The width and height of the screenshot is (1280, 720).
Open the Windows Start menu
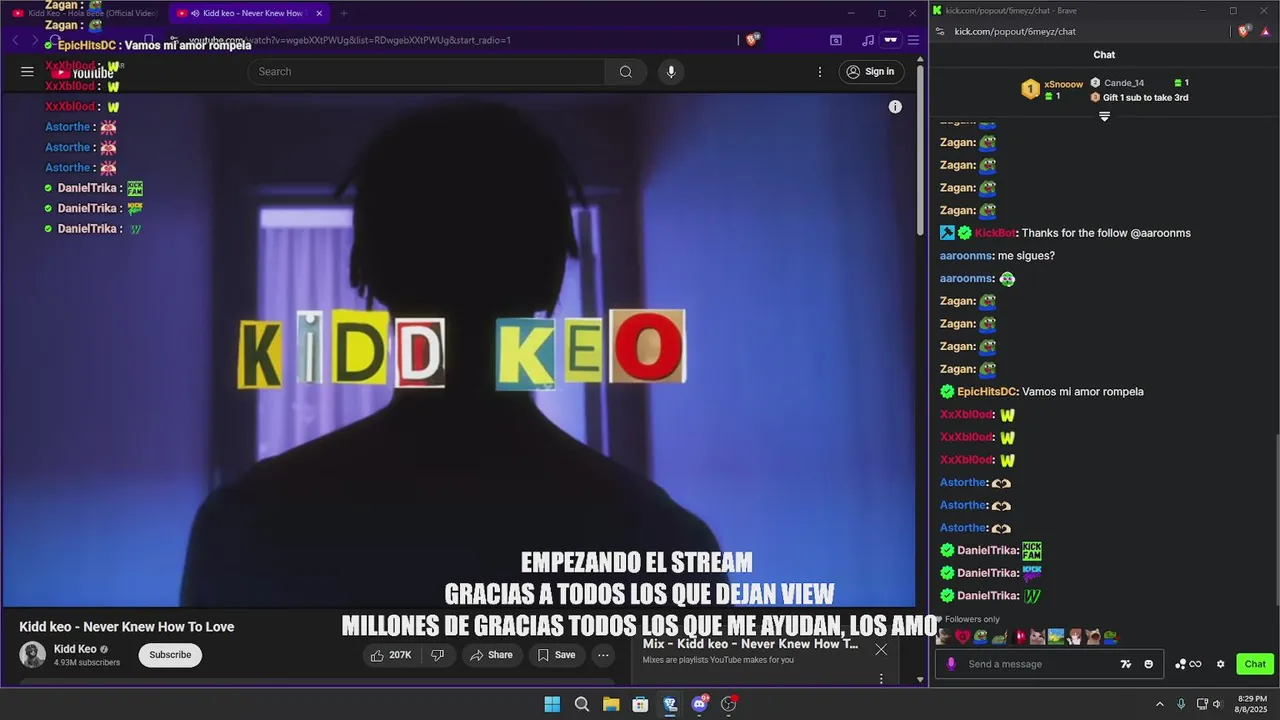click(x=552, y=704)
